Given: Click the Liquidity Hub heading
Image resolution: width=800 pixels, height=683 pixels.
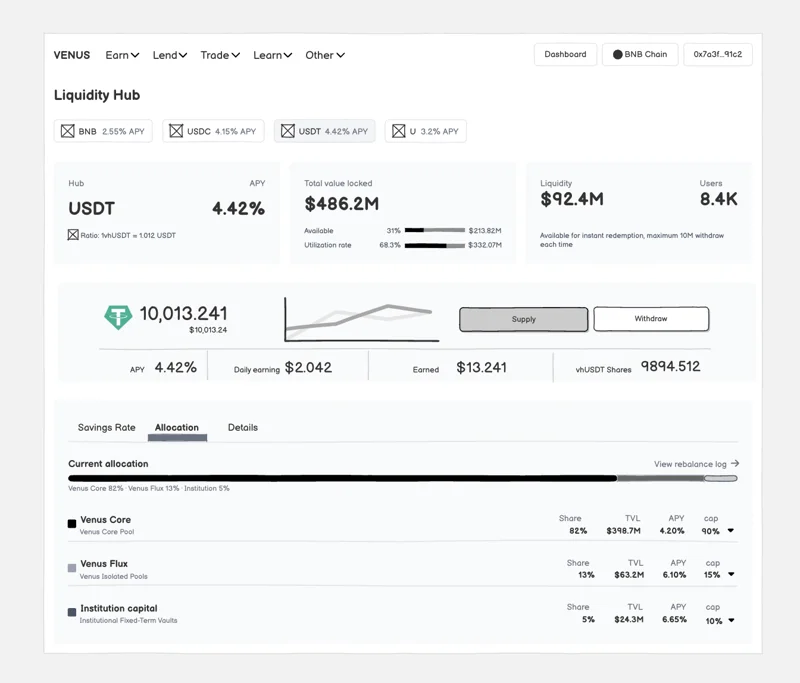Looking at the screenshot, I should pos(97,95).
